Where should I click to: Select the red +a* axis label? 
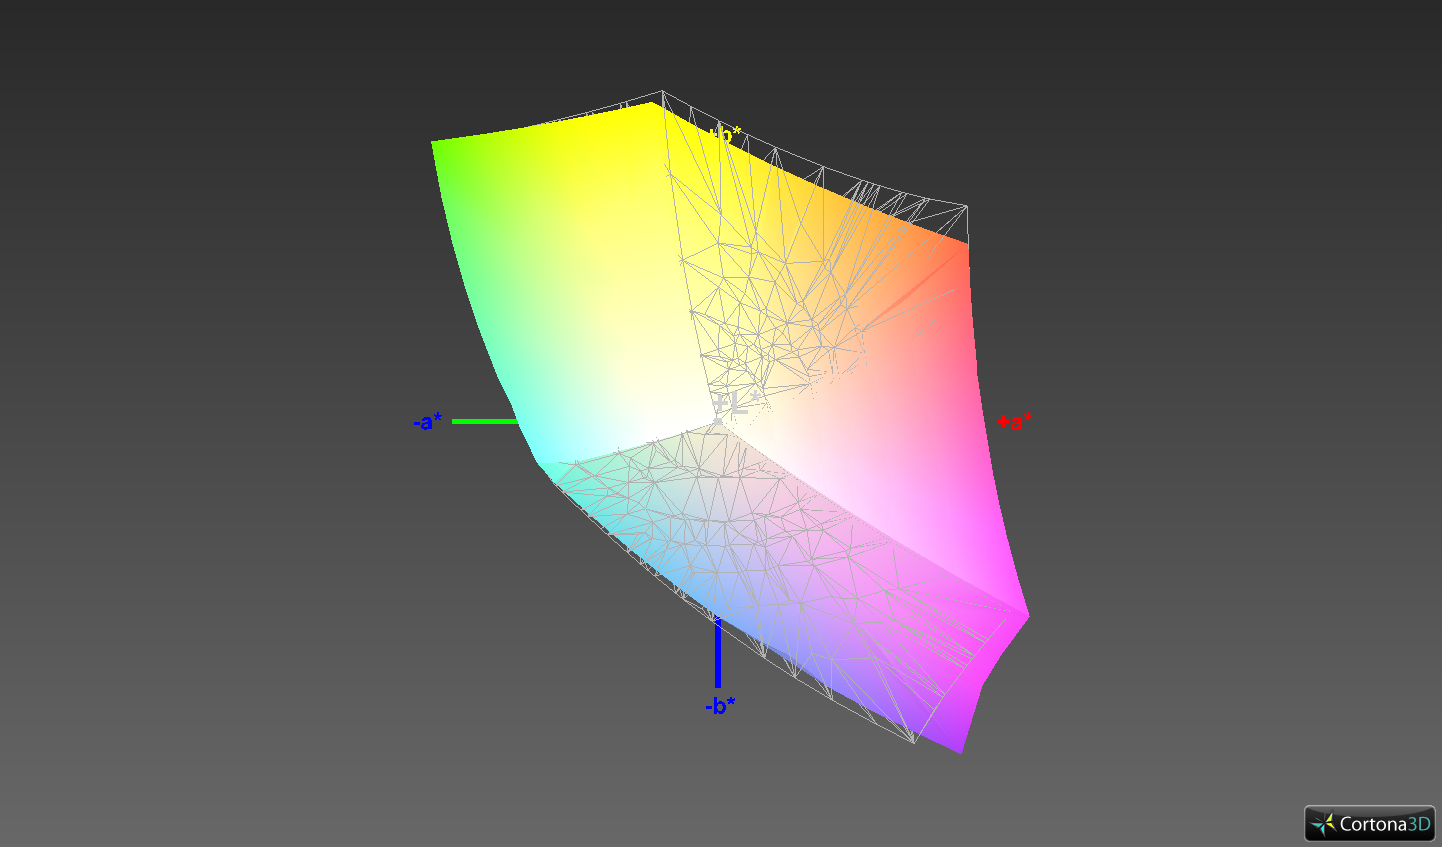[1014, 422]
